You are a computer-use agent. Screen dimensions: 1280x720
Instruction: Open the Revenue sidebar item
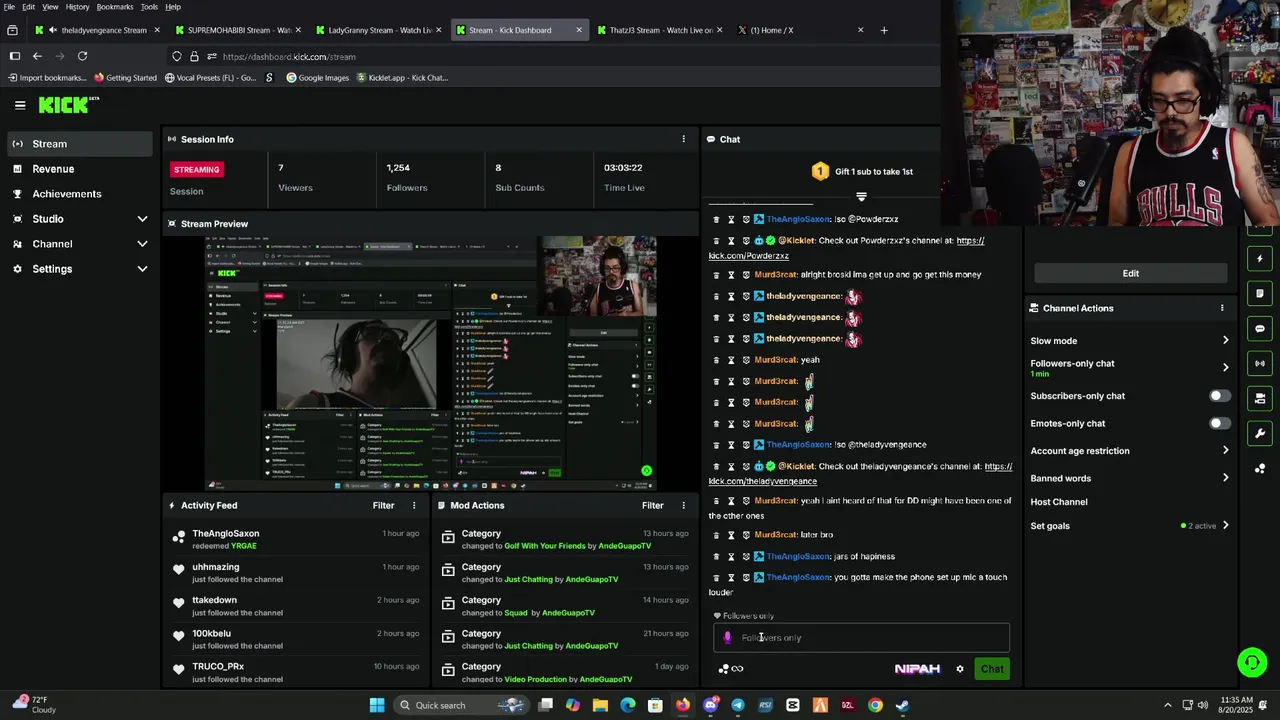point(80,169)
